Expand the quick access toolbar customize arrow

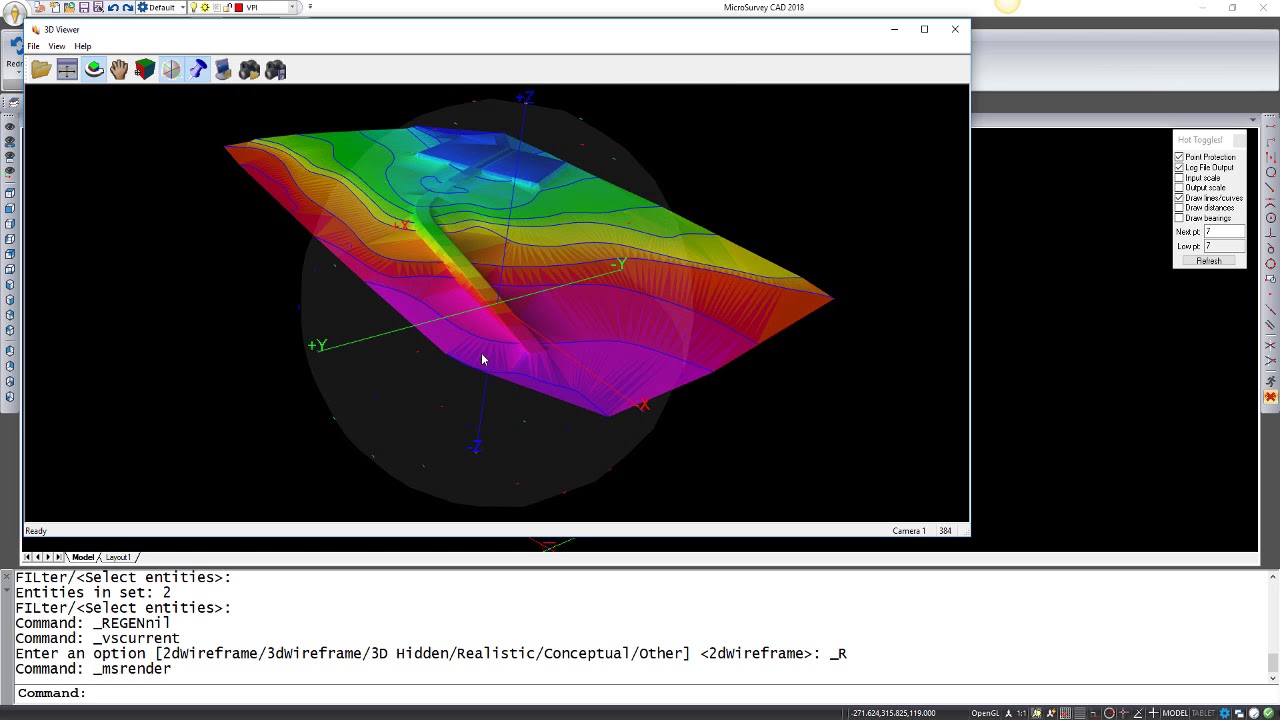pos(310,7)
